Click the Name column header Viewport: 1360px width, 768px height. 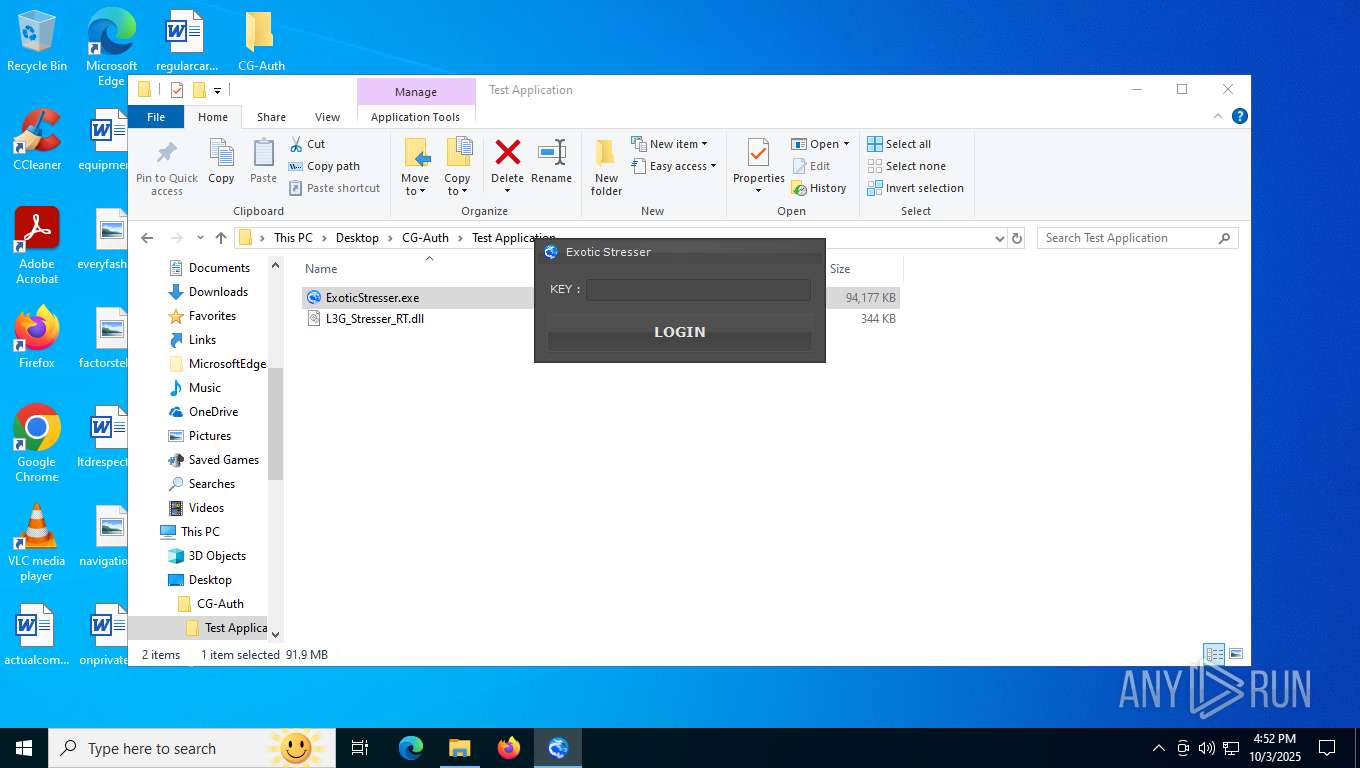tap(321, 269)
